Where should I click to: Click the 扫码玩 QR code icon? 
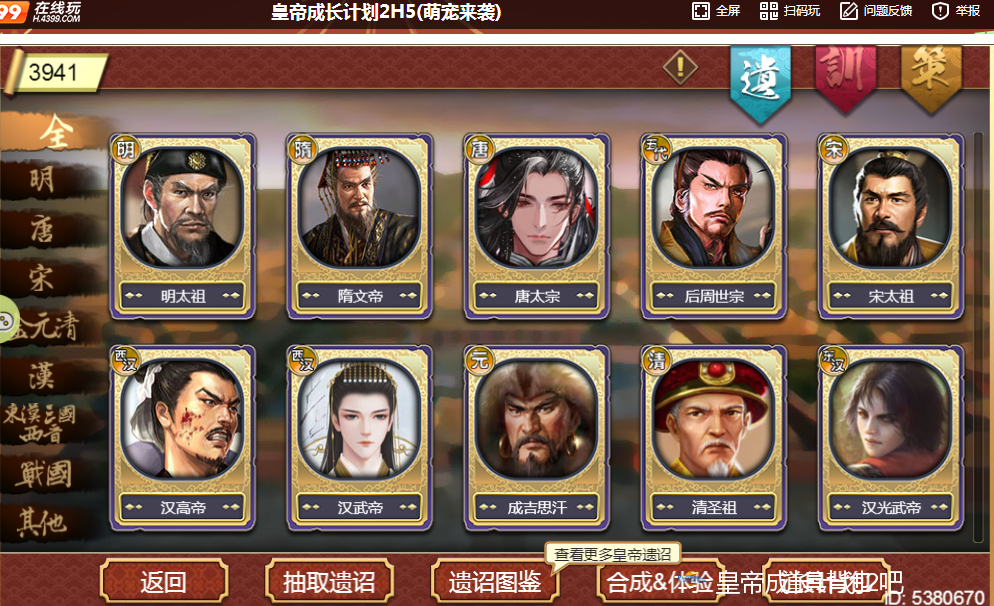[768, 11]
